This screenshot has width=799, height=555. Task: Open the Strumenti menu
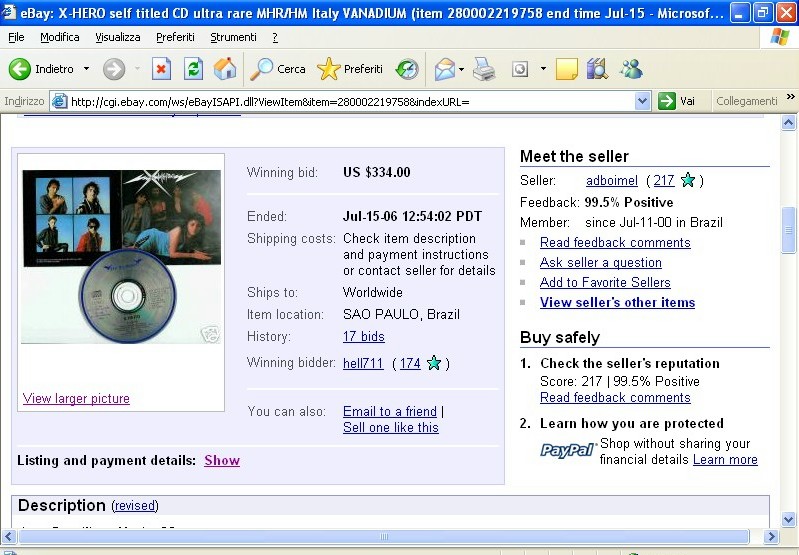233,37
